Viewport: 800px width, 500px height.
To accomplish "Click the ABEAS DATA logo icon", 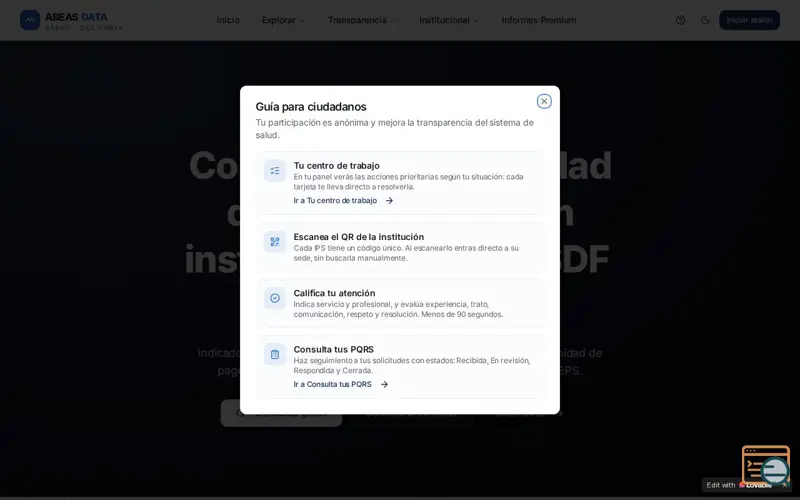I will click(x=30, y=20).
